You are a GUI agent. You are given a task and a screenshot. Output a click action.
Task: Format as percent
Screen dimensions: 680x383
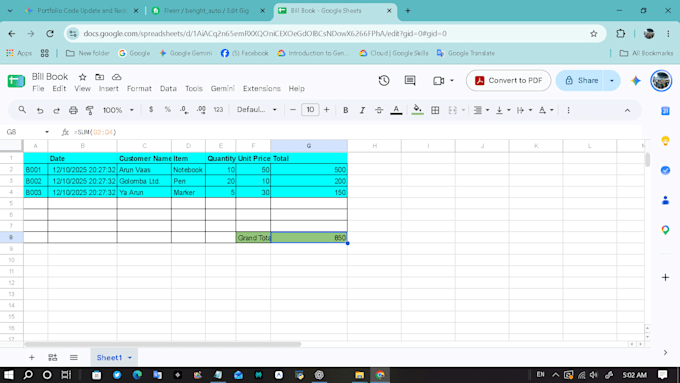click(167, 110)
